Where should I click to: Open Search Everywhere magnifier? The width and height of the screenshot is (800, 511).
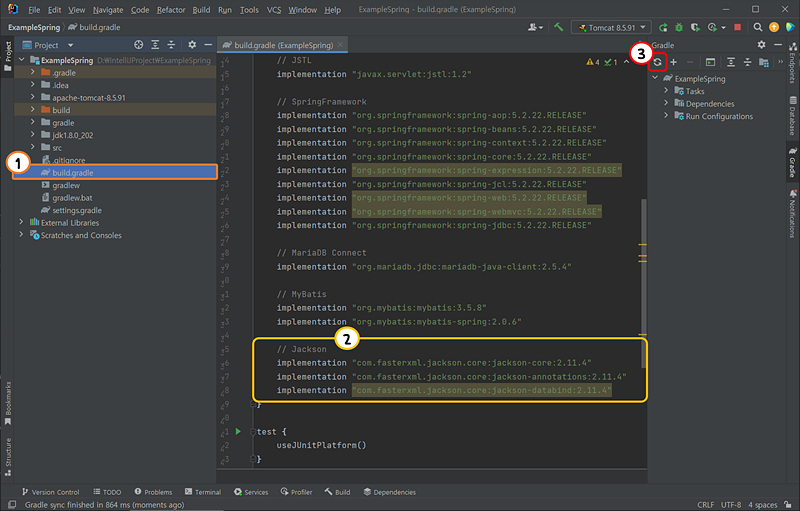coord(758,27)
